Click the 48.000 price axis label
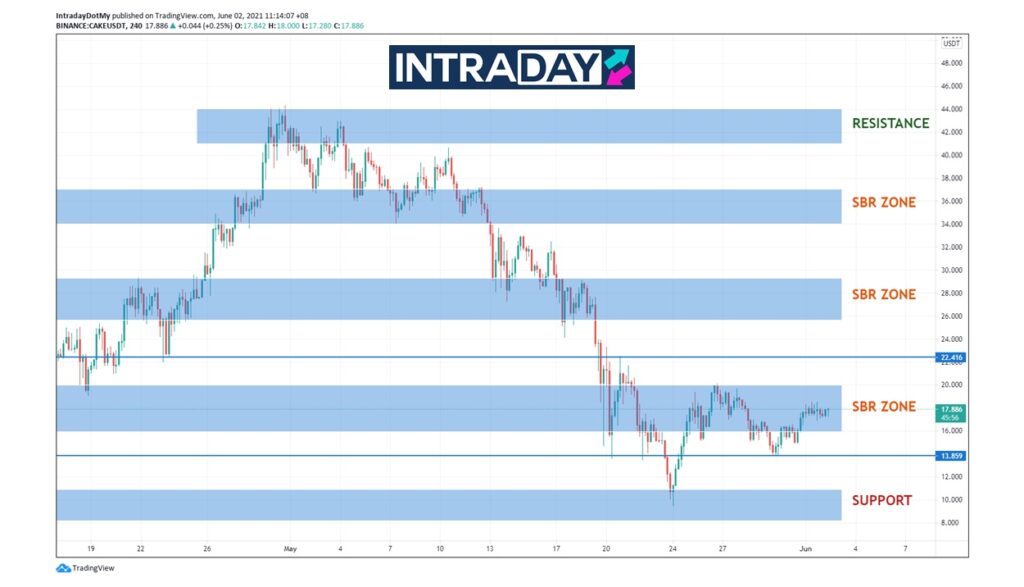The width and height of the screenshot is (1024, 587). pyautogui.click(x=951, y=63)
